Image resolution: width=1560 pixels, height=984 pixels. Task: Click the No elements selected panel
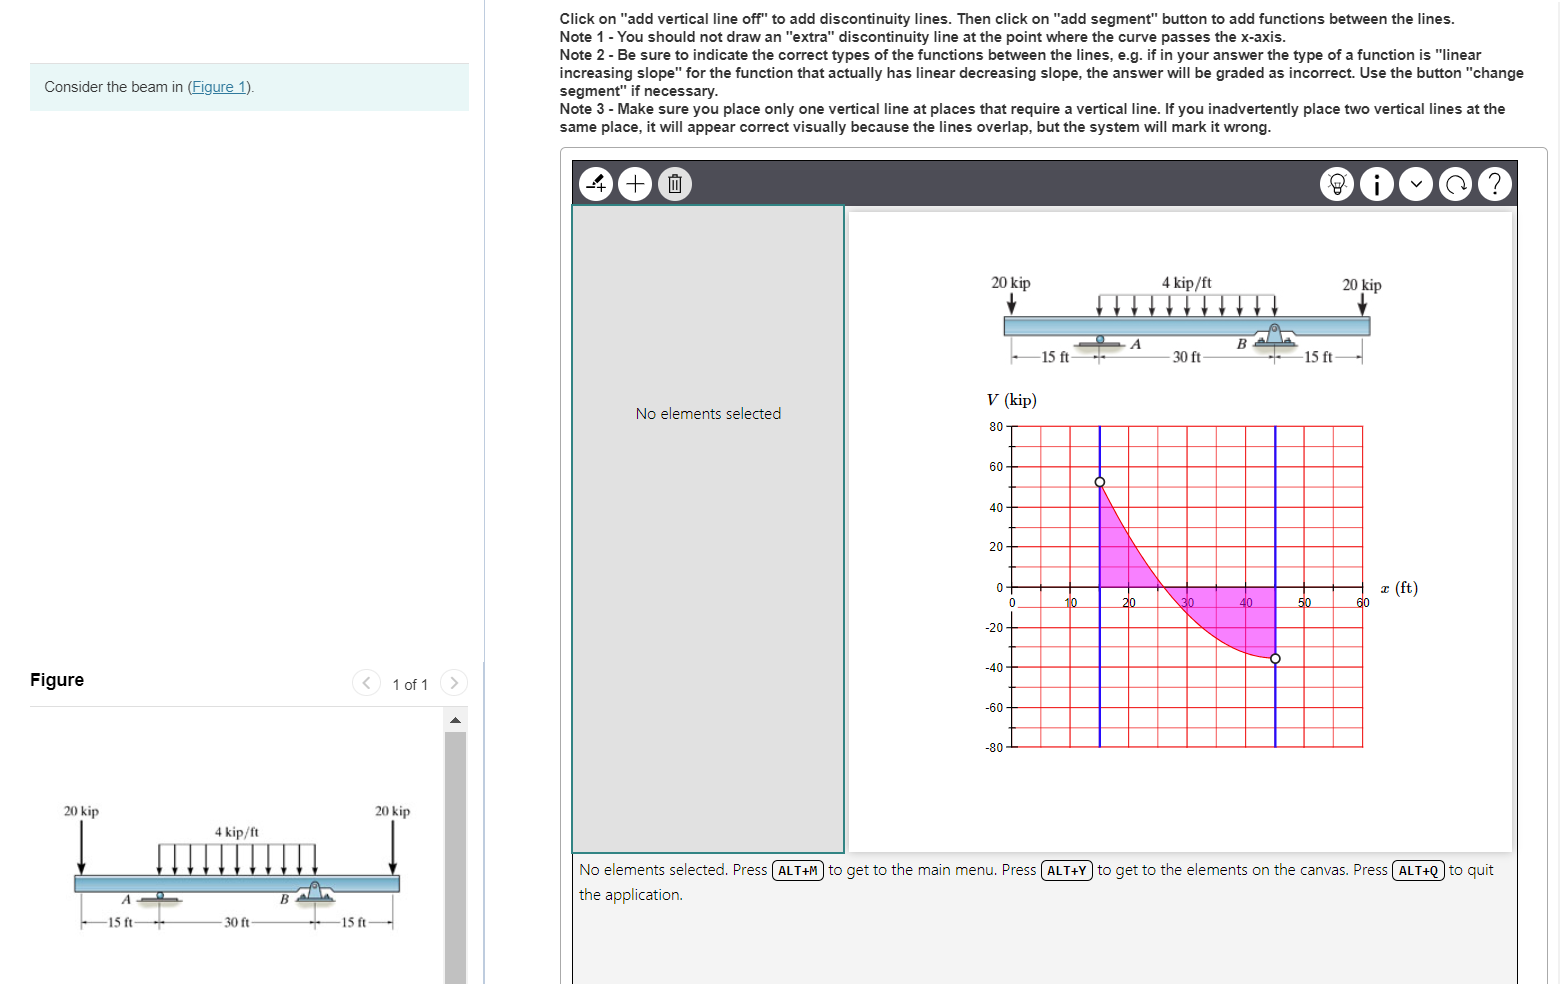[708, 413]
